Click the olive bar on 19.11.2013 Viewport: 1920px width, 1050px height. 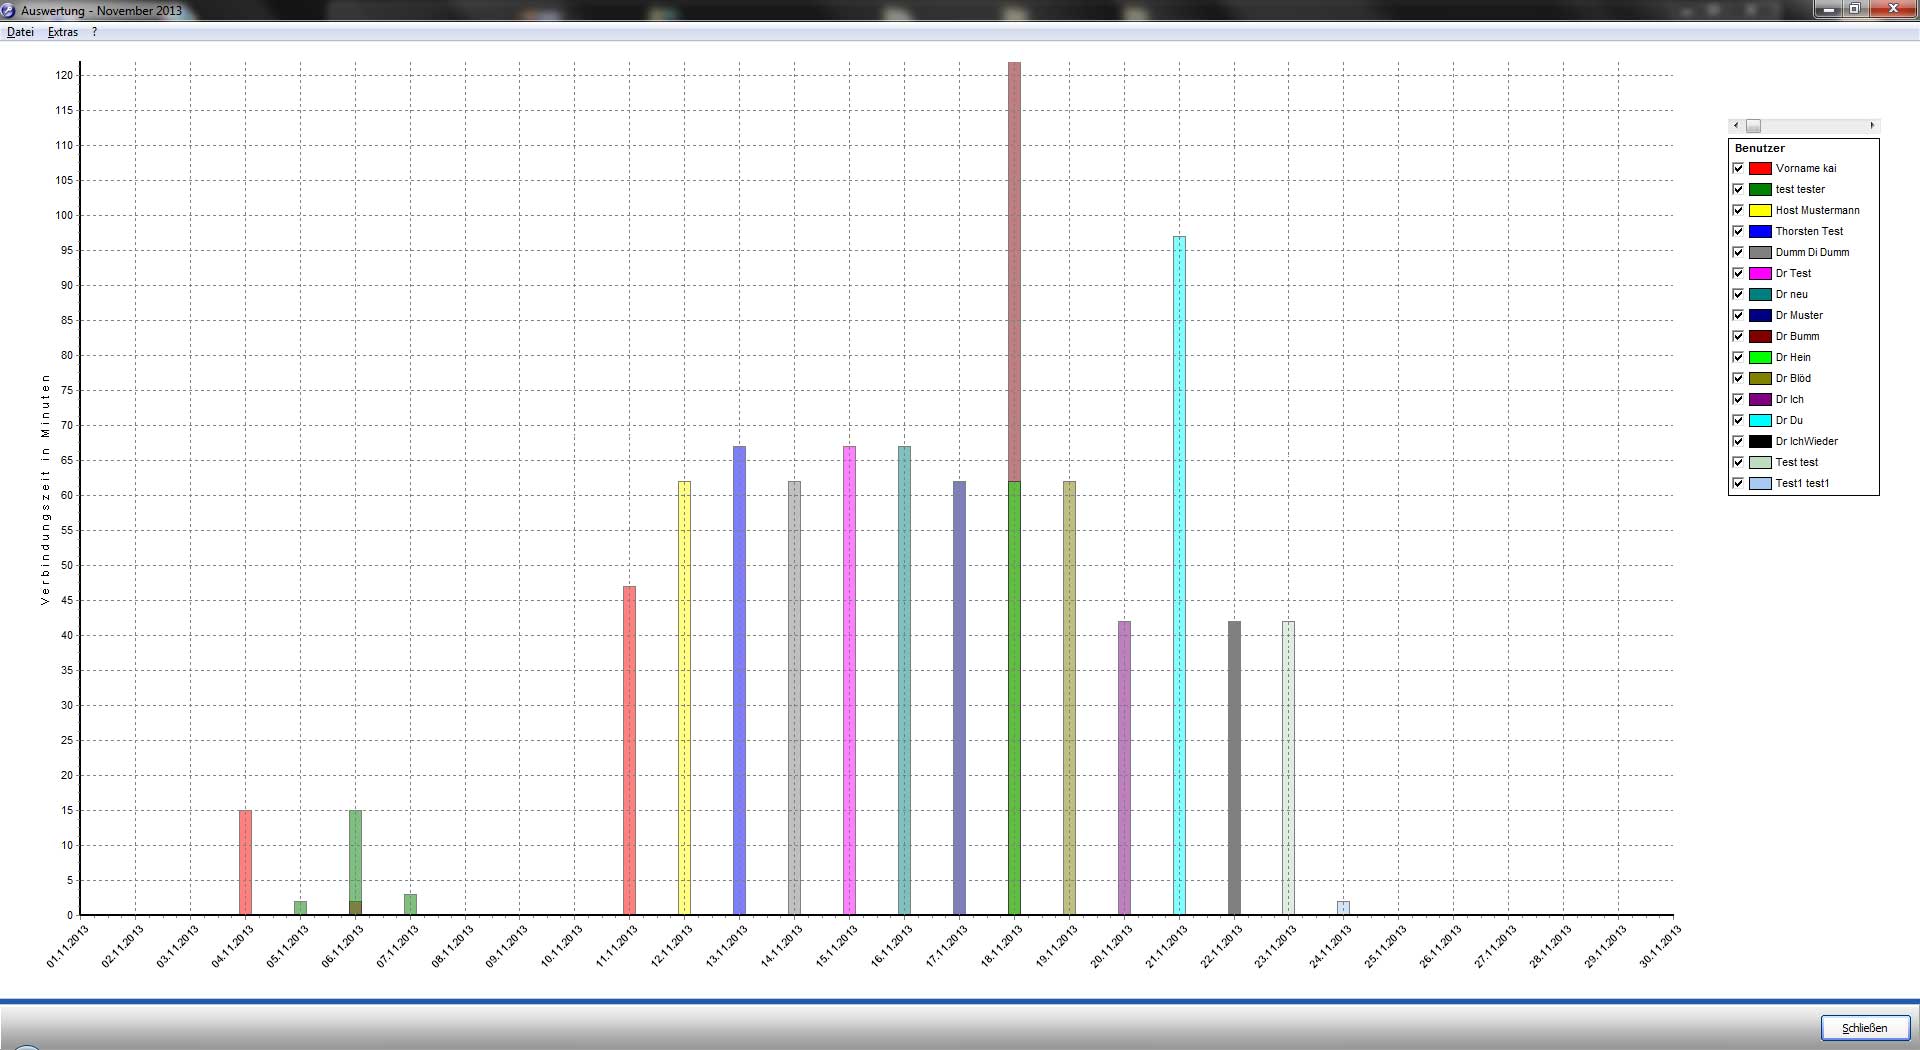click(1069, 698)
